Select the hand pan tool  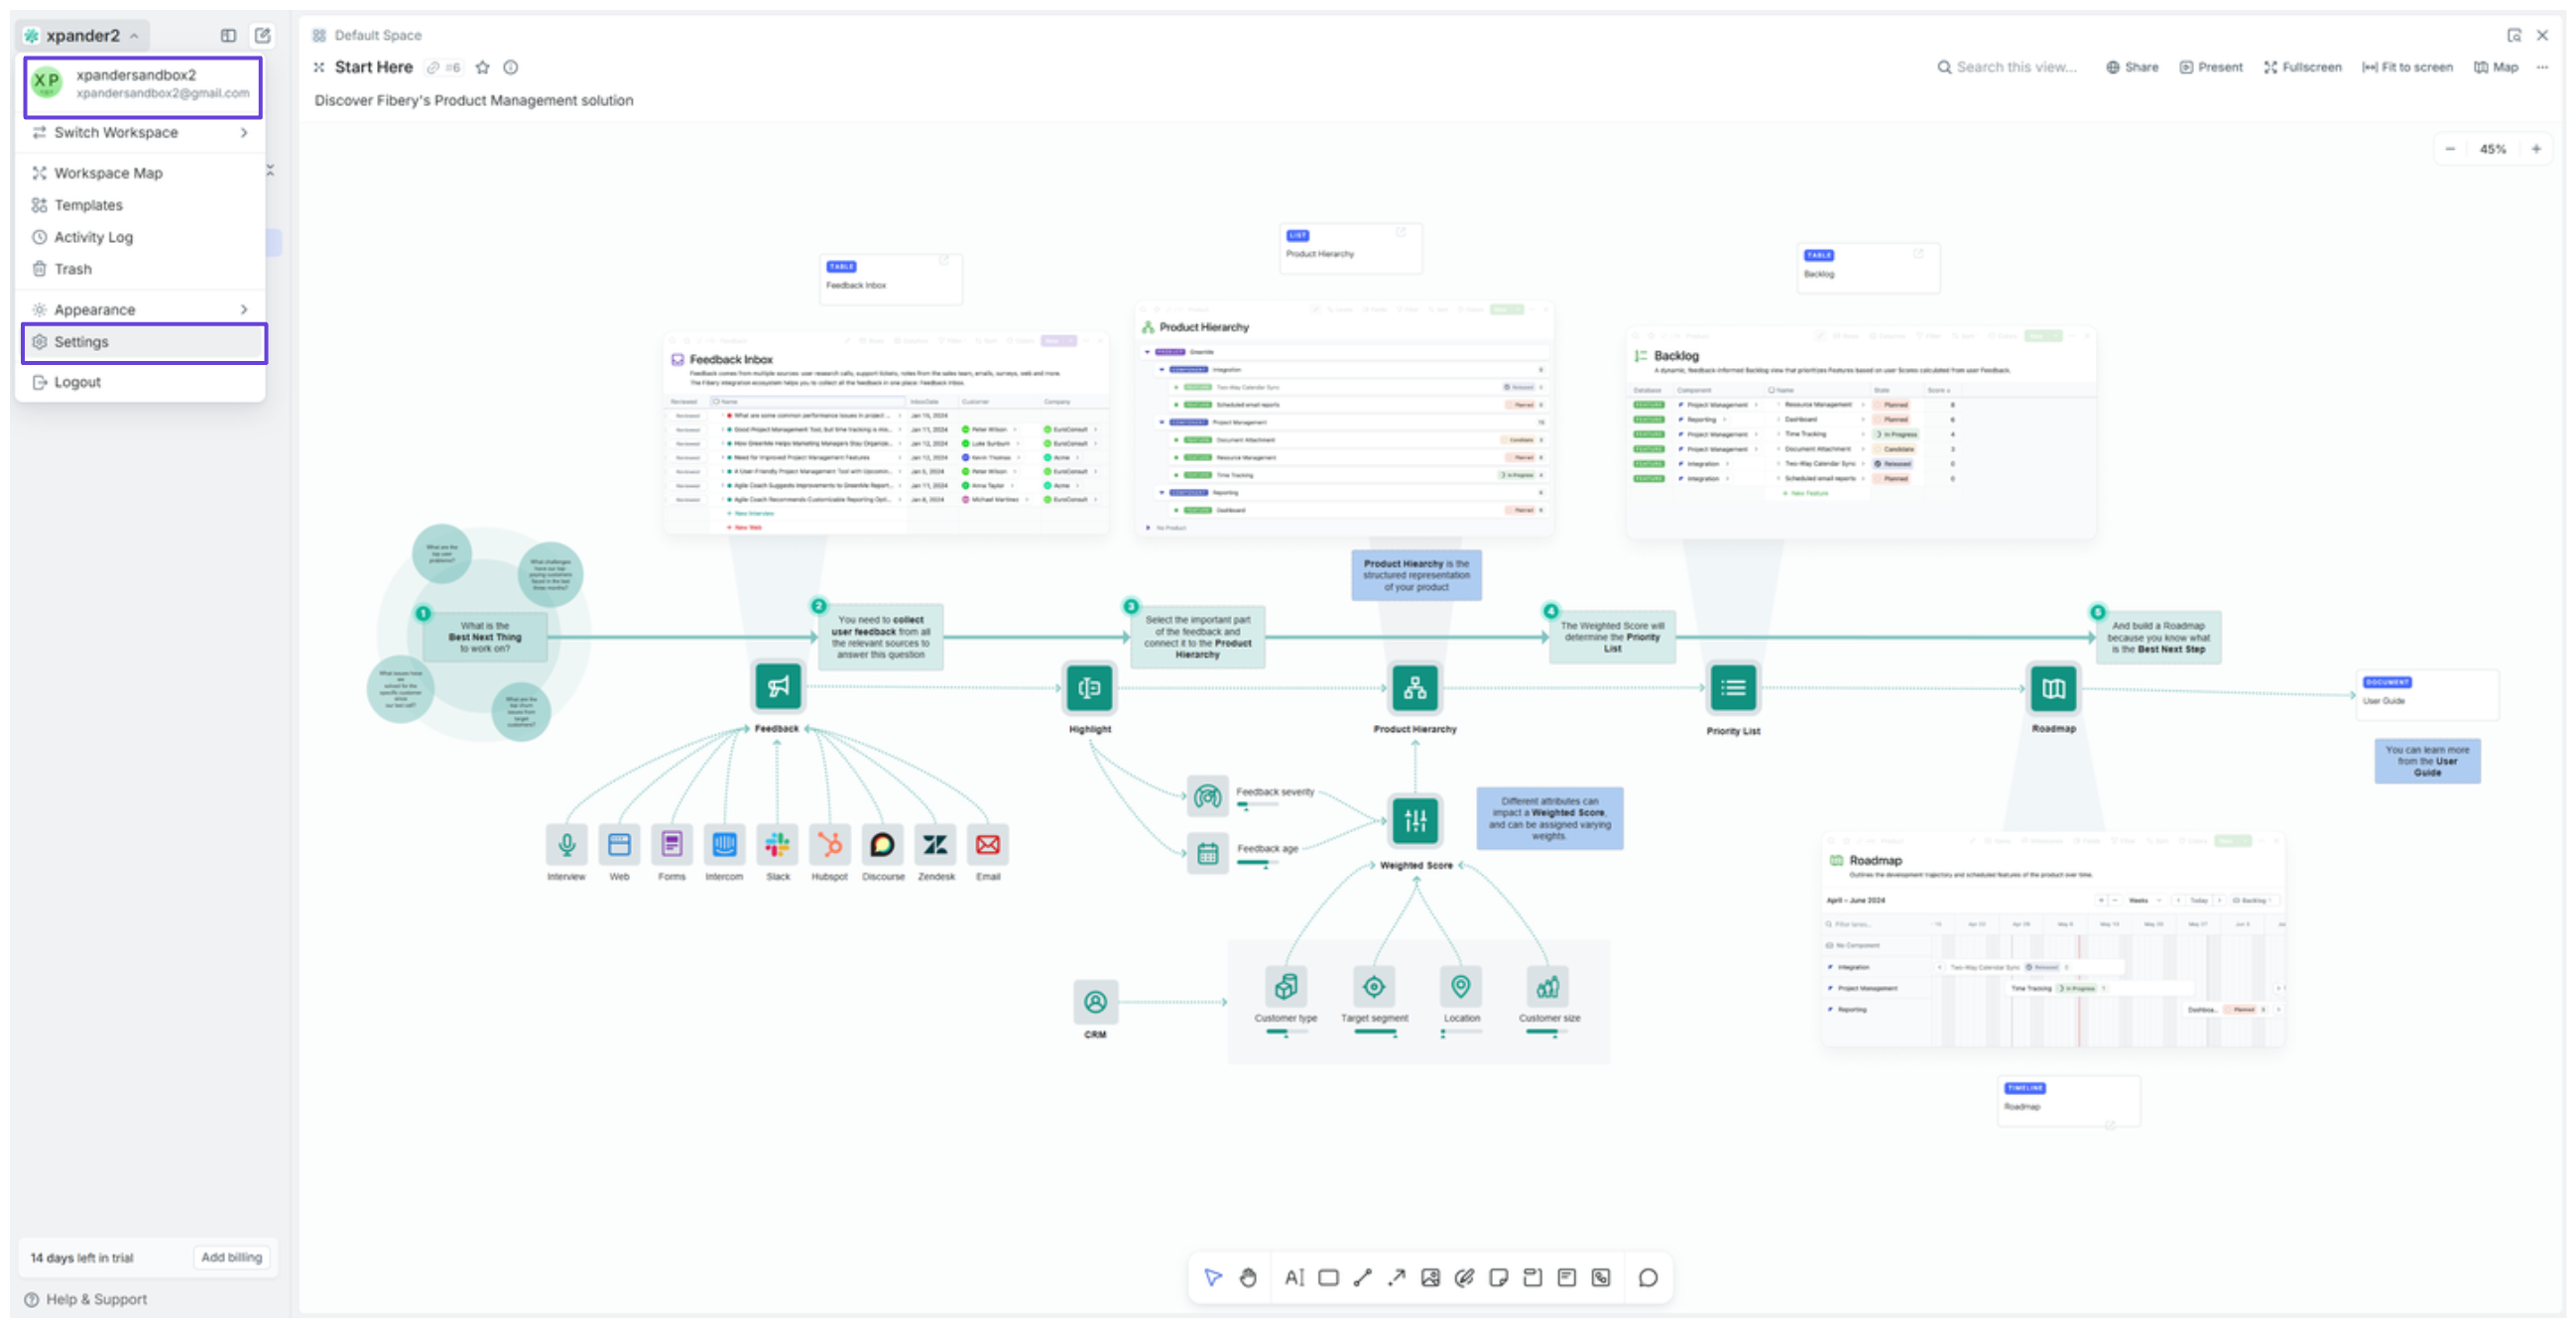pos(1248,1277)
